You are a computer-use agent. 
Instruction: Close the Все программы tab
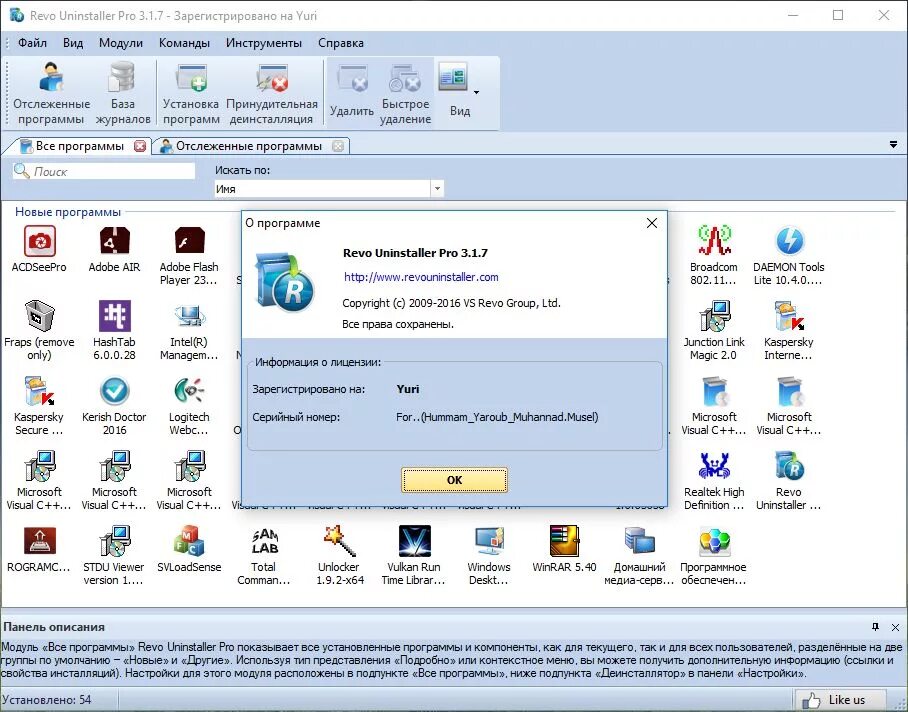tap(140, 146)
